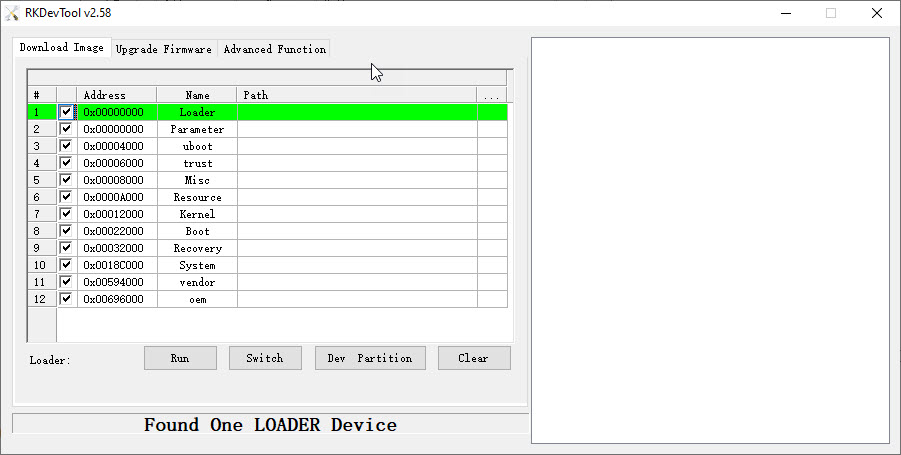The width and height of the screenshot is (901, 455).
Task: Click inside the empty log output panel
Action: 710,240
